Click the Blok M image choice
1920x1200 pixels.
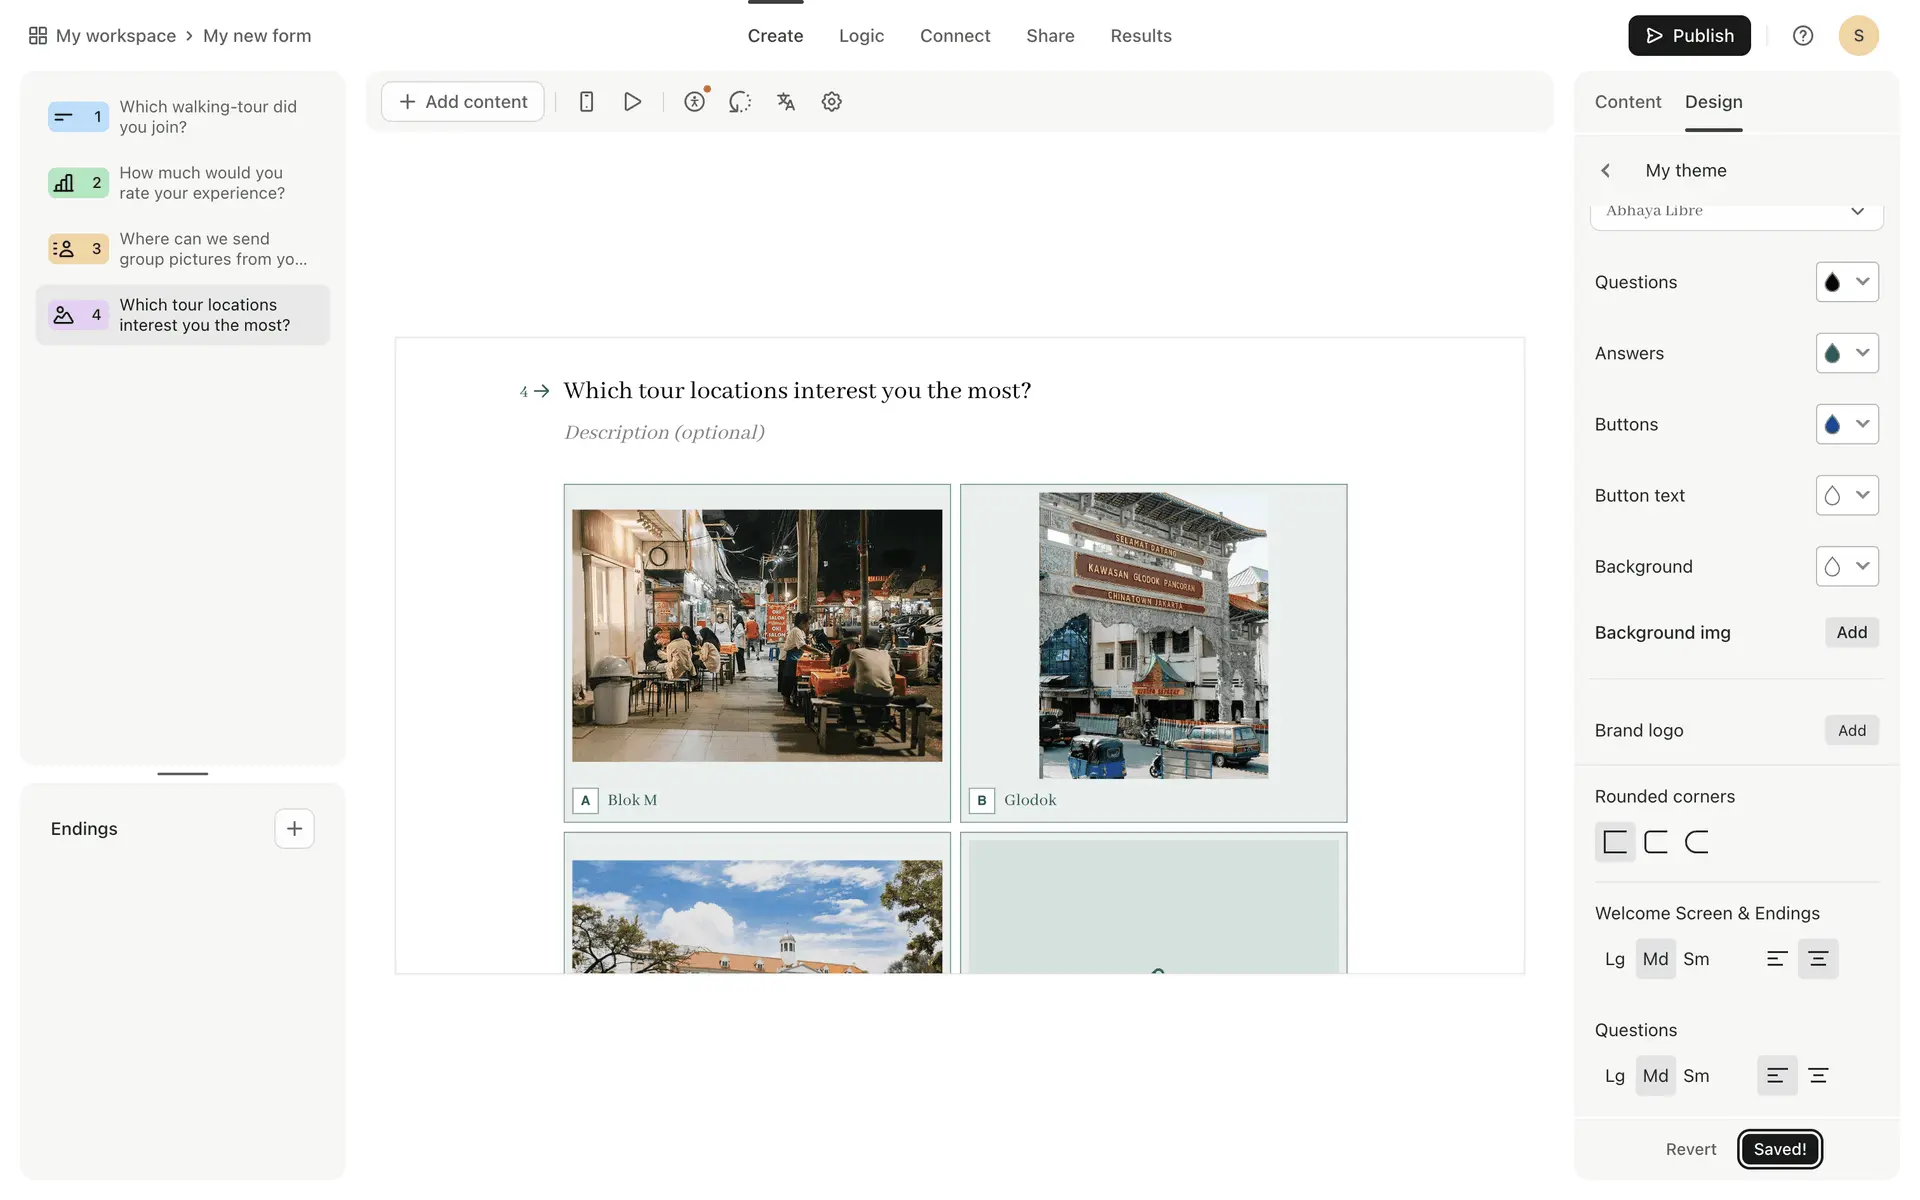point(756,636)
